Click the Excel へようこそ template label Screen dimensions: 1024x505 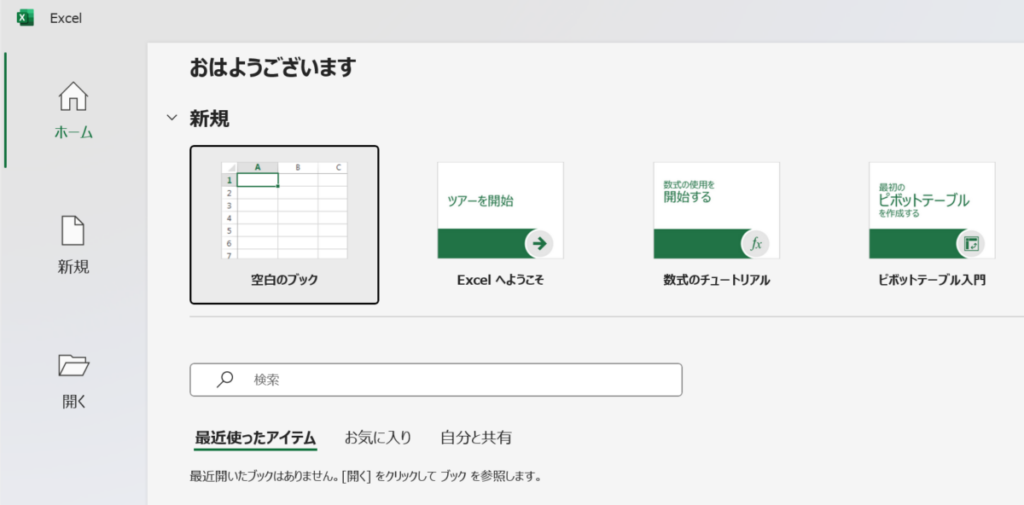point(500,280)
